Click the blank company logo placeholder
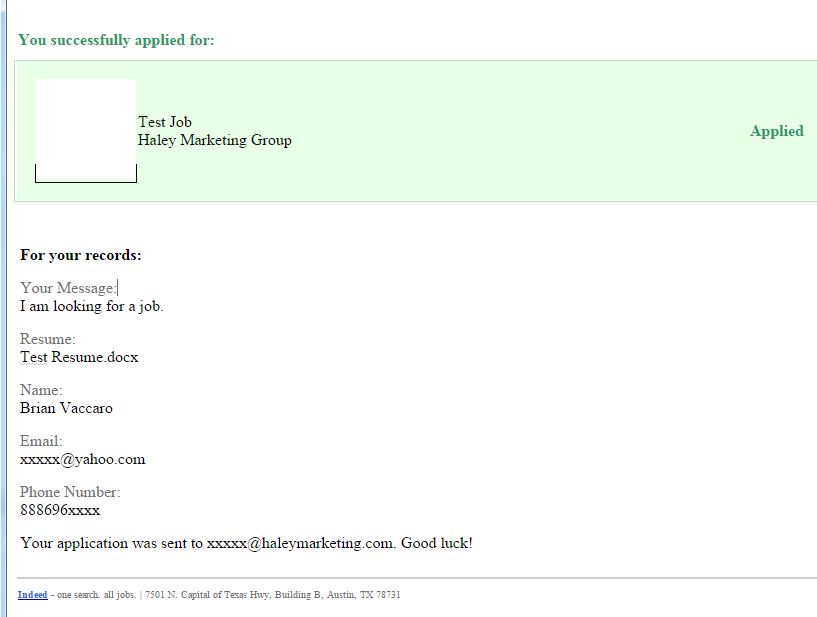 point(86,130)
